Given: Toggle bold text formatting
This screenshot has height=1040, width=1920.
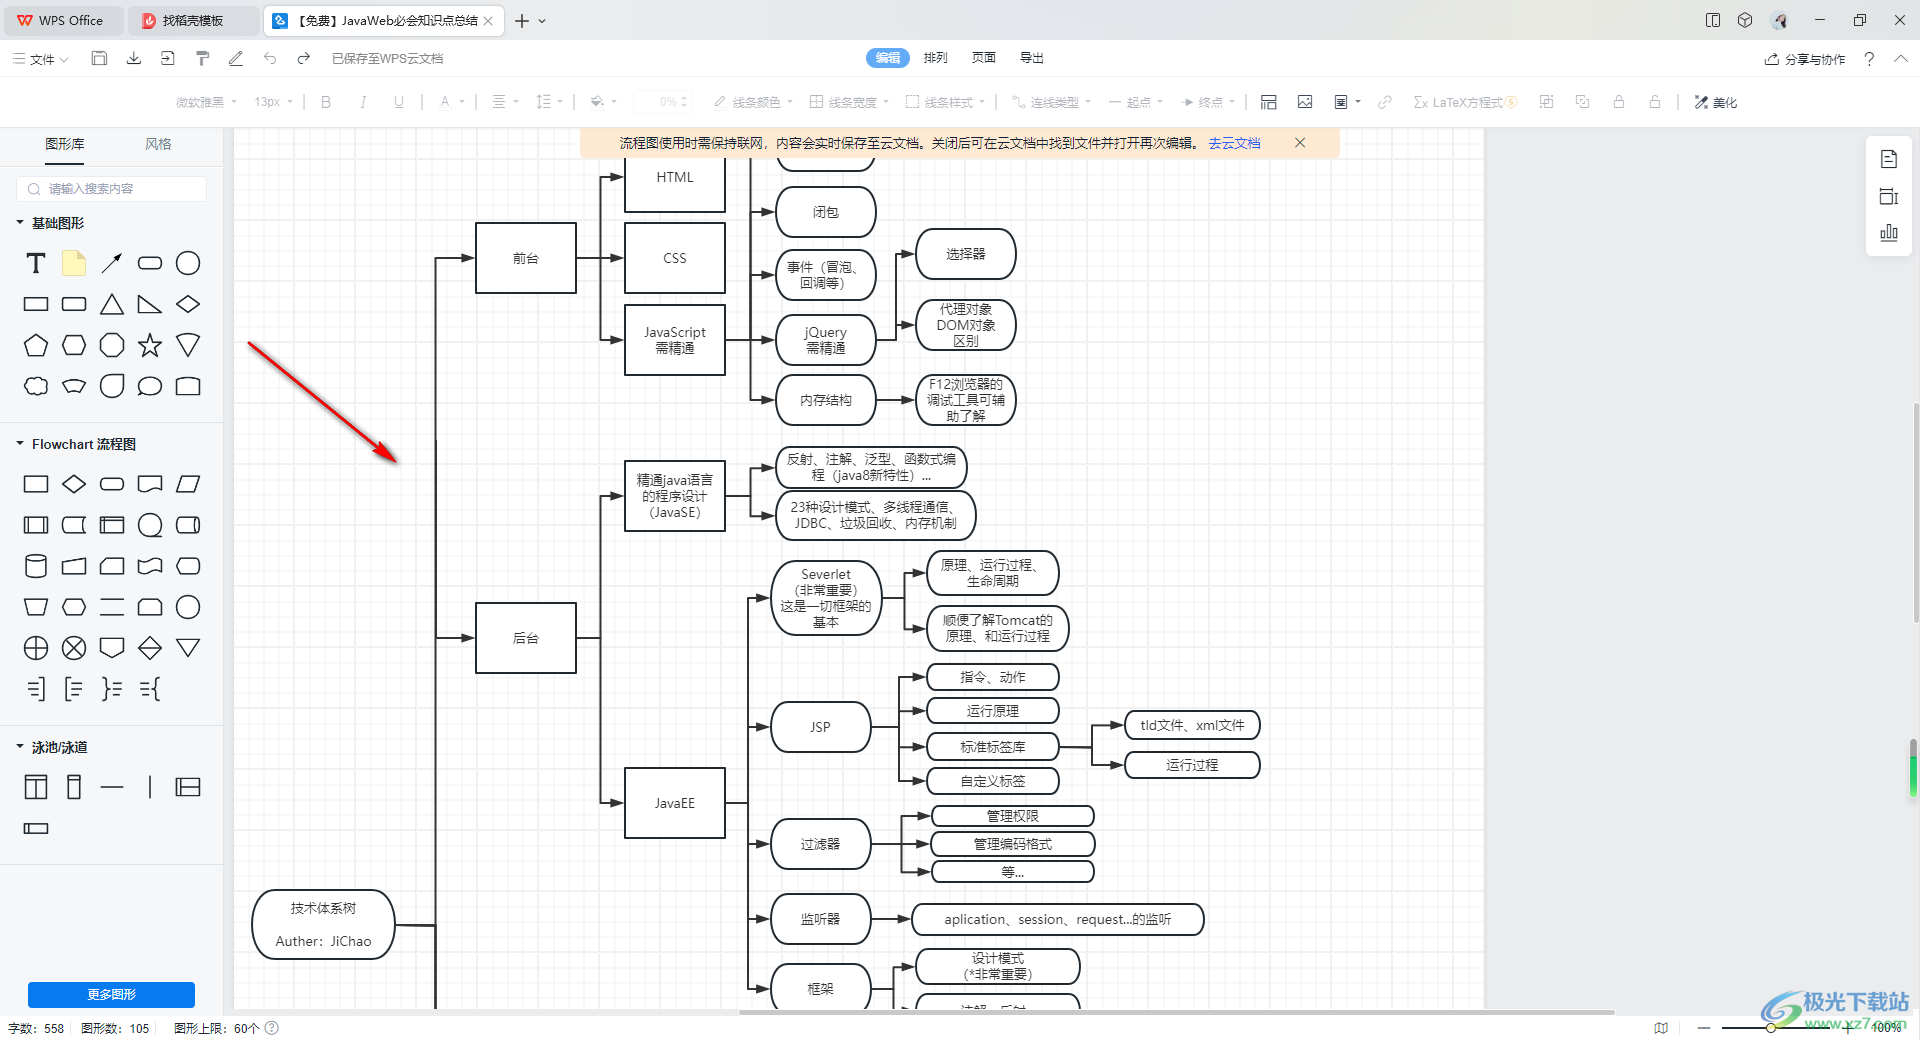Looking at the screenshot, I should pyautogui.click(x=326, y=102).
